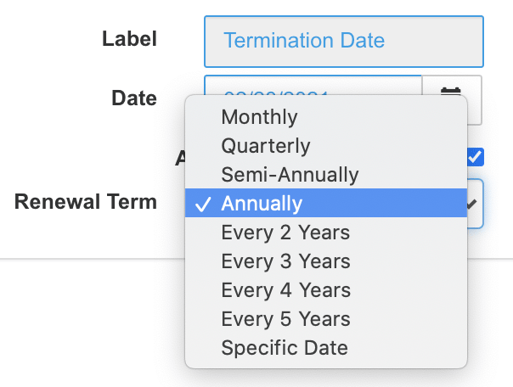Select the highlighted Annually option
513x387 pixels.
(326, 203)
